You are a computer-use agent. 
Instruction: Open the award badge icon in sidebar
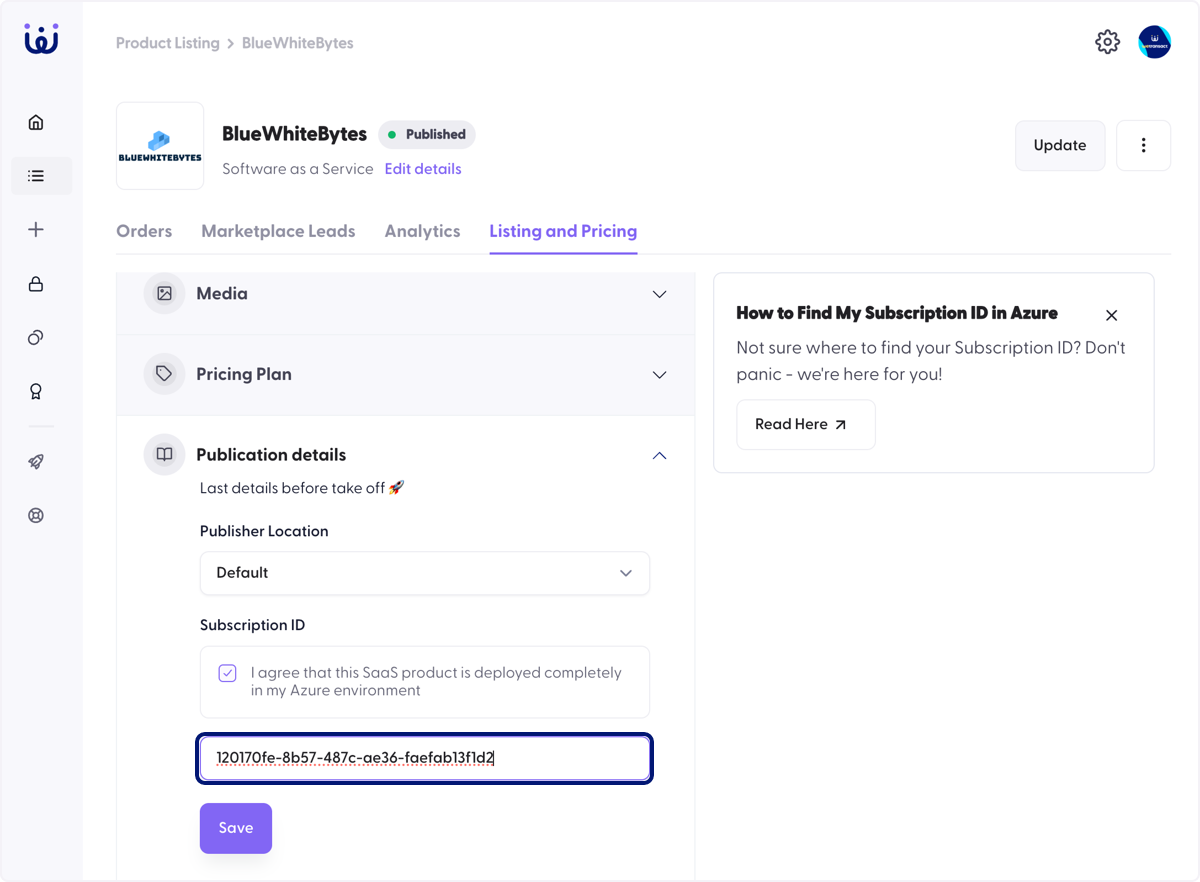point(36,392)
